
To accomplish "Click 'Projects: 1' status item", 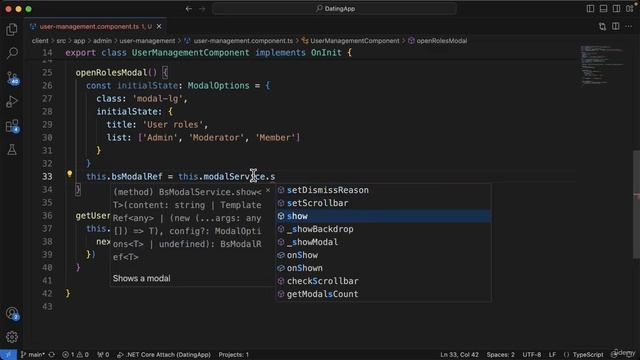I will click(233, 355).
